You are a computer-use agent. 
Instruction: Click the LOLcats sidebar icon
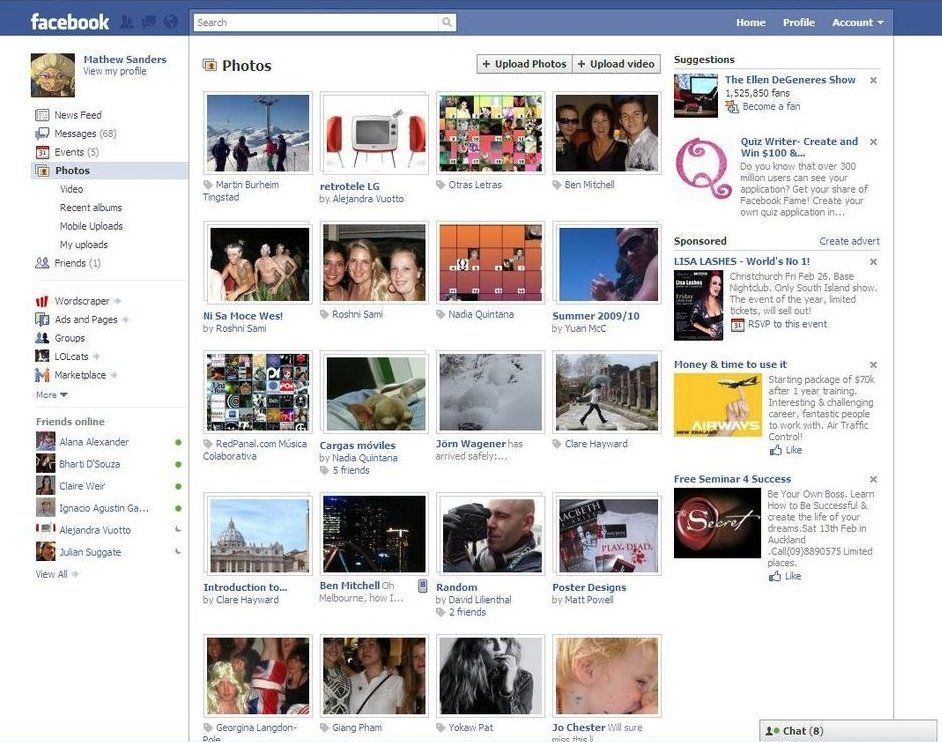coord(42,356)
